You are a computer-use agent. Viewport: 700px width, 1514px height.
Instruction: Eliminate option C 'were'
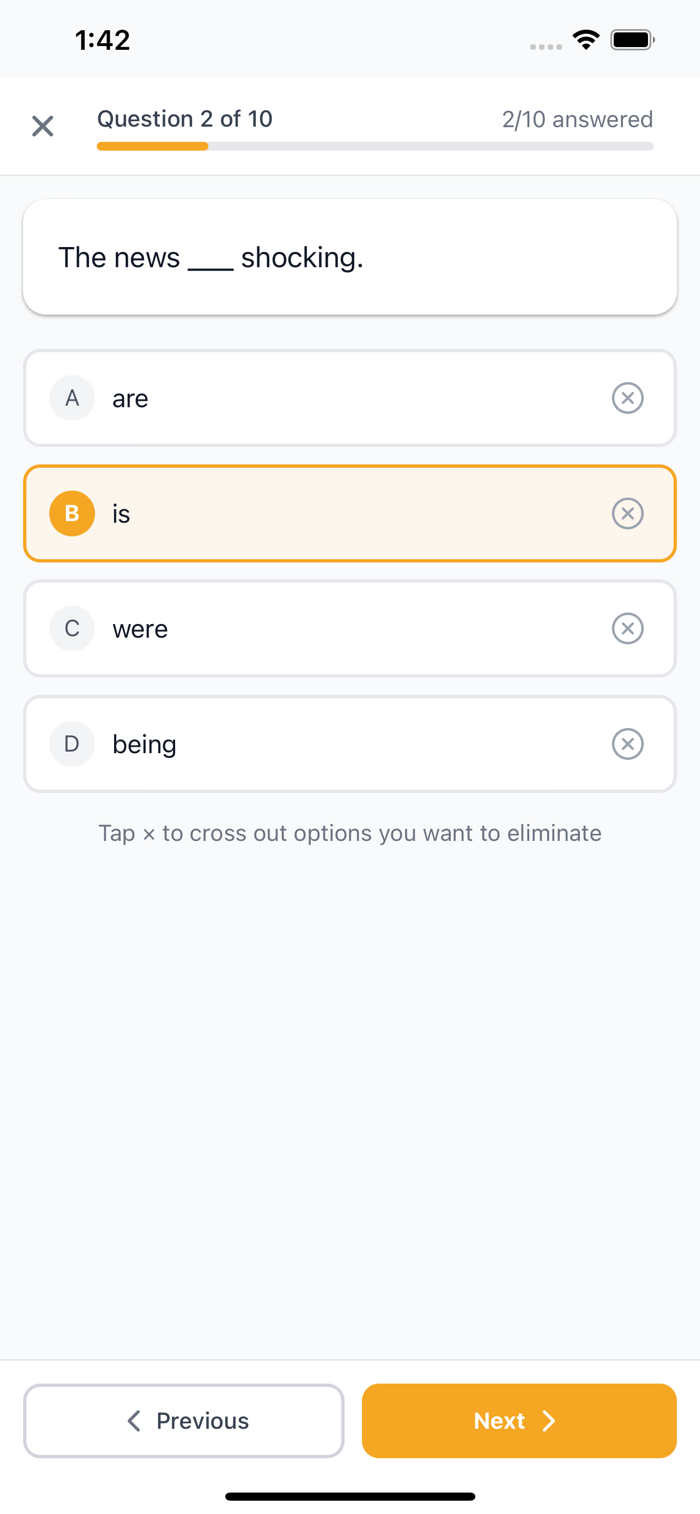pyautogui.click(x=627, y=629)
